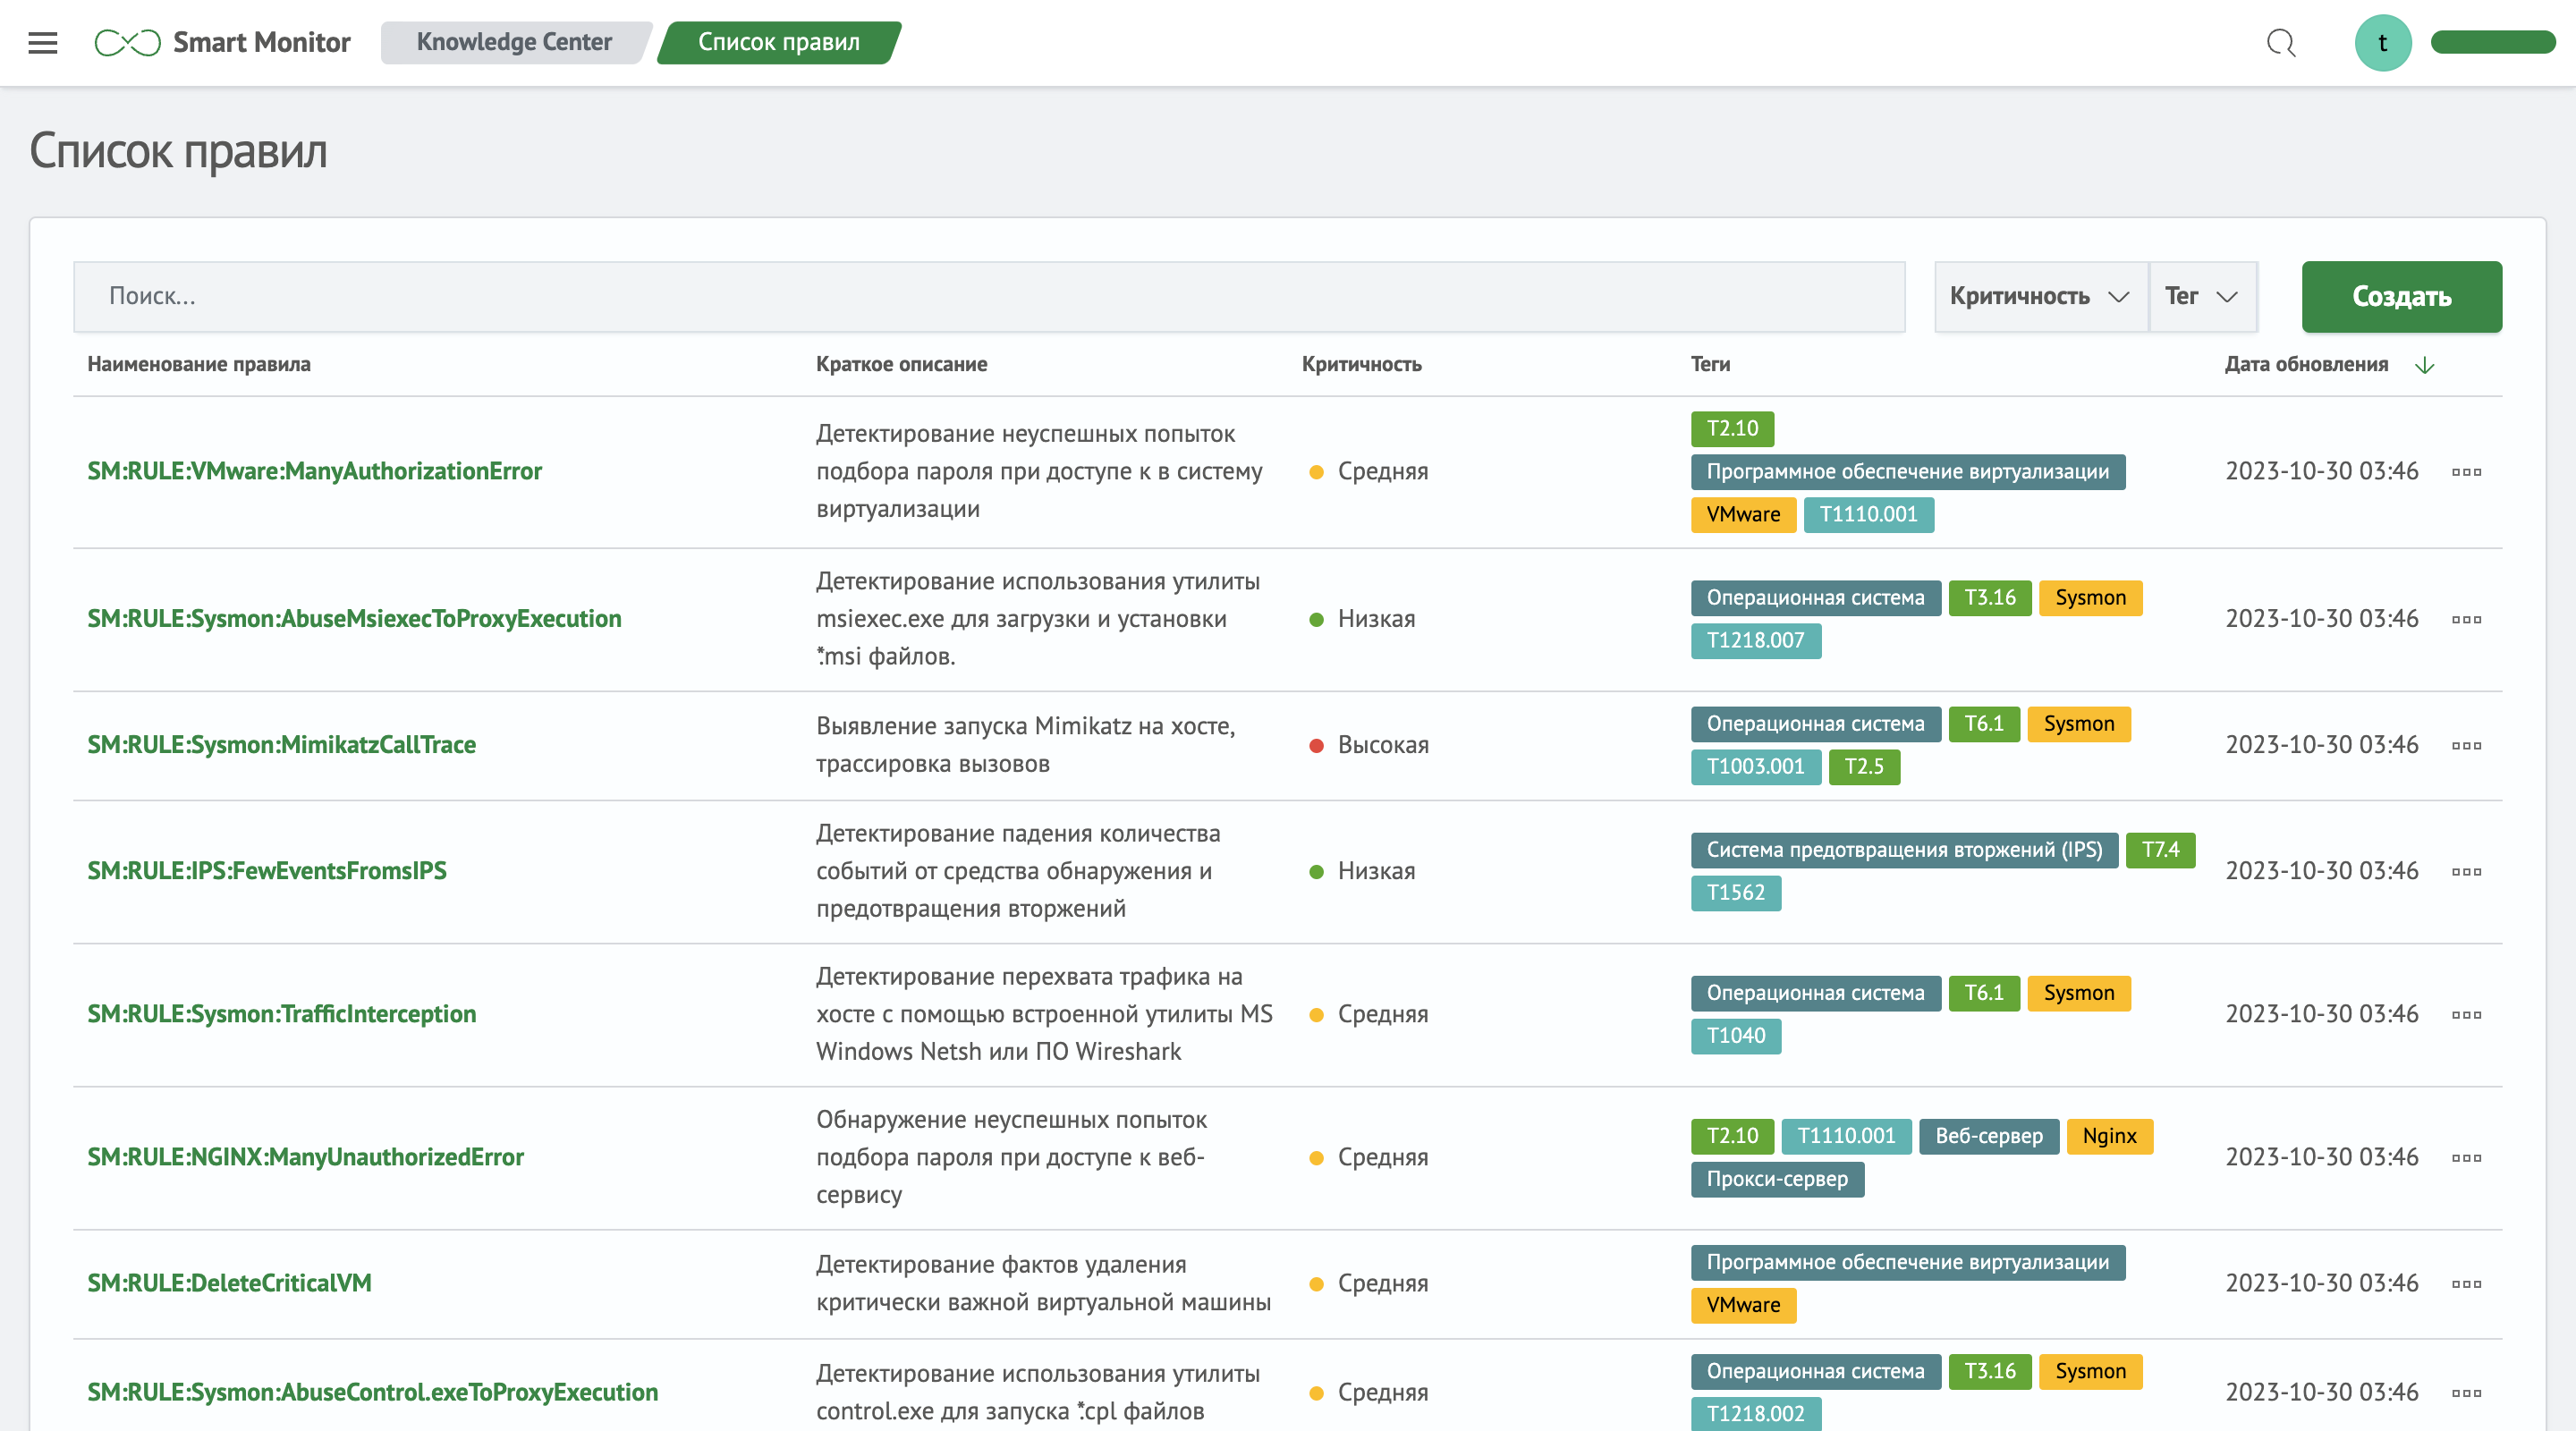This screenshot has width=2576, height=1431.
Task: Click the Smart Monitor logo icon
Action: (x=127, y=42)
